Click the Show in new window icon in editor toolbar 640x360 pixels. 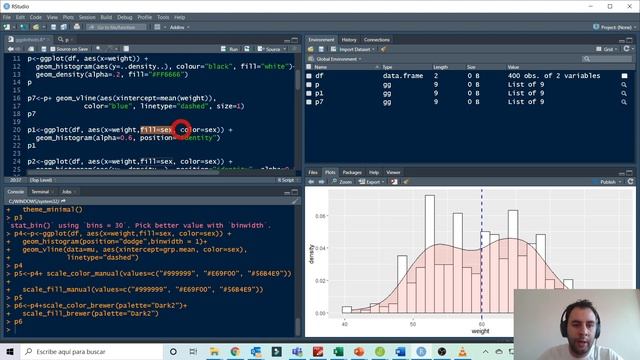coord(31,49)
